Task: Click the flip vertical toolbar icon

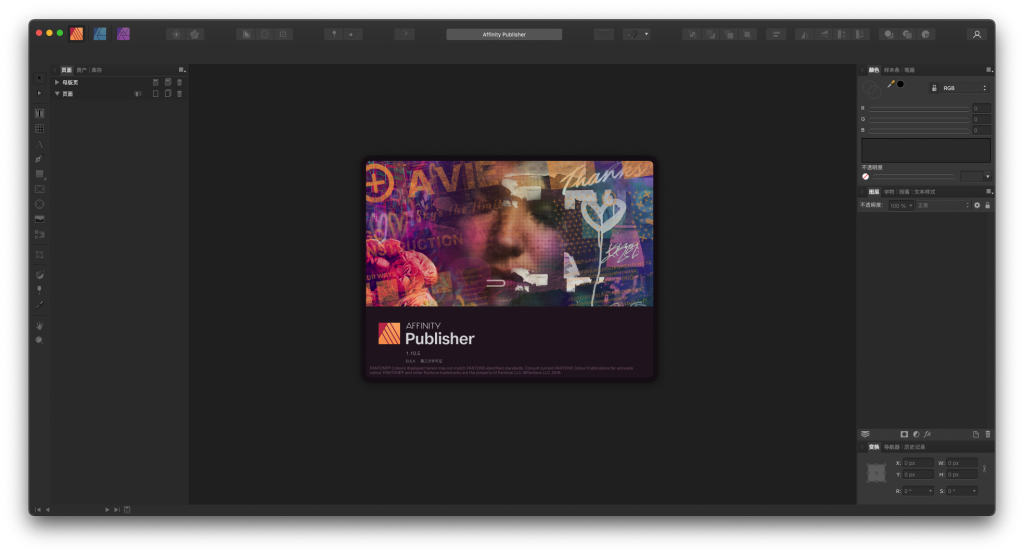Action: point(824,34)
